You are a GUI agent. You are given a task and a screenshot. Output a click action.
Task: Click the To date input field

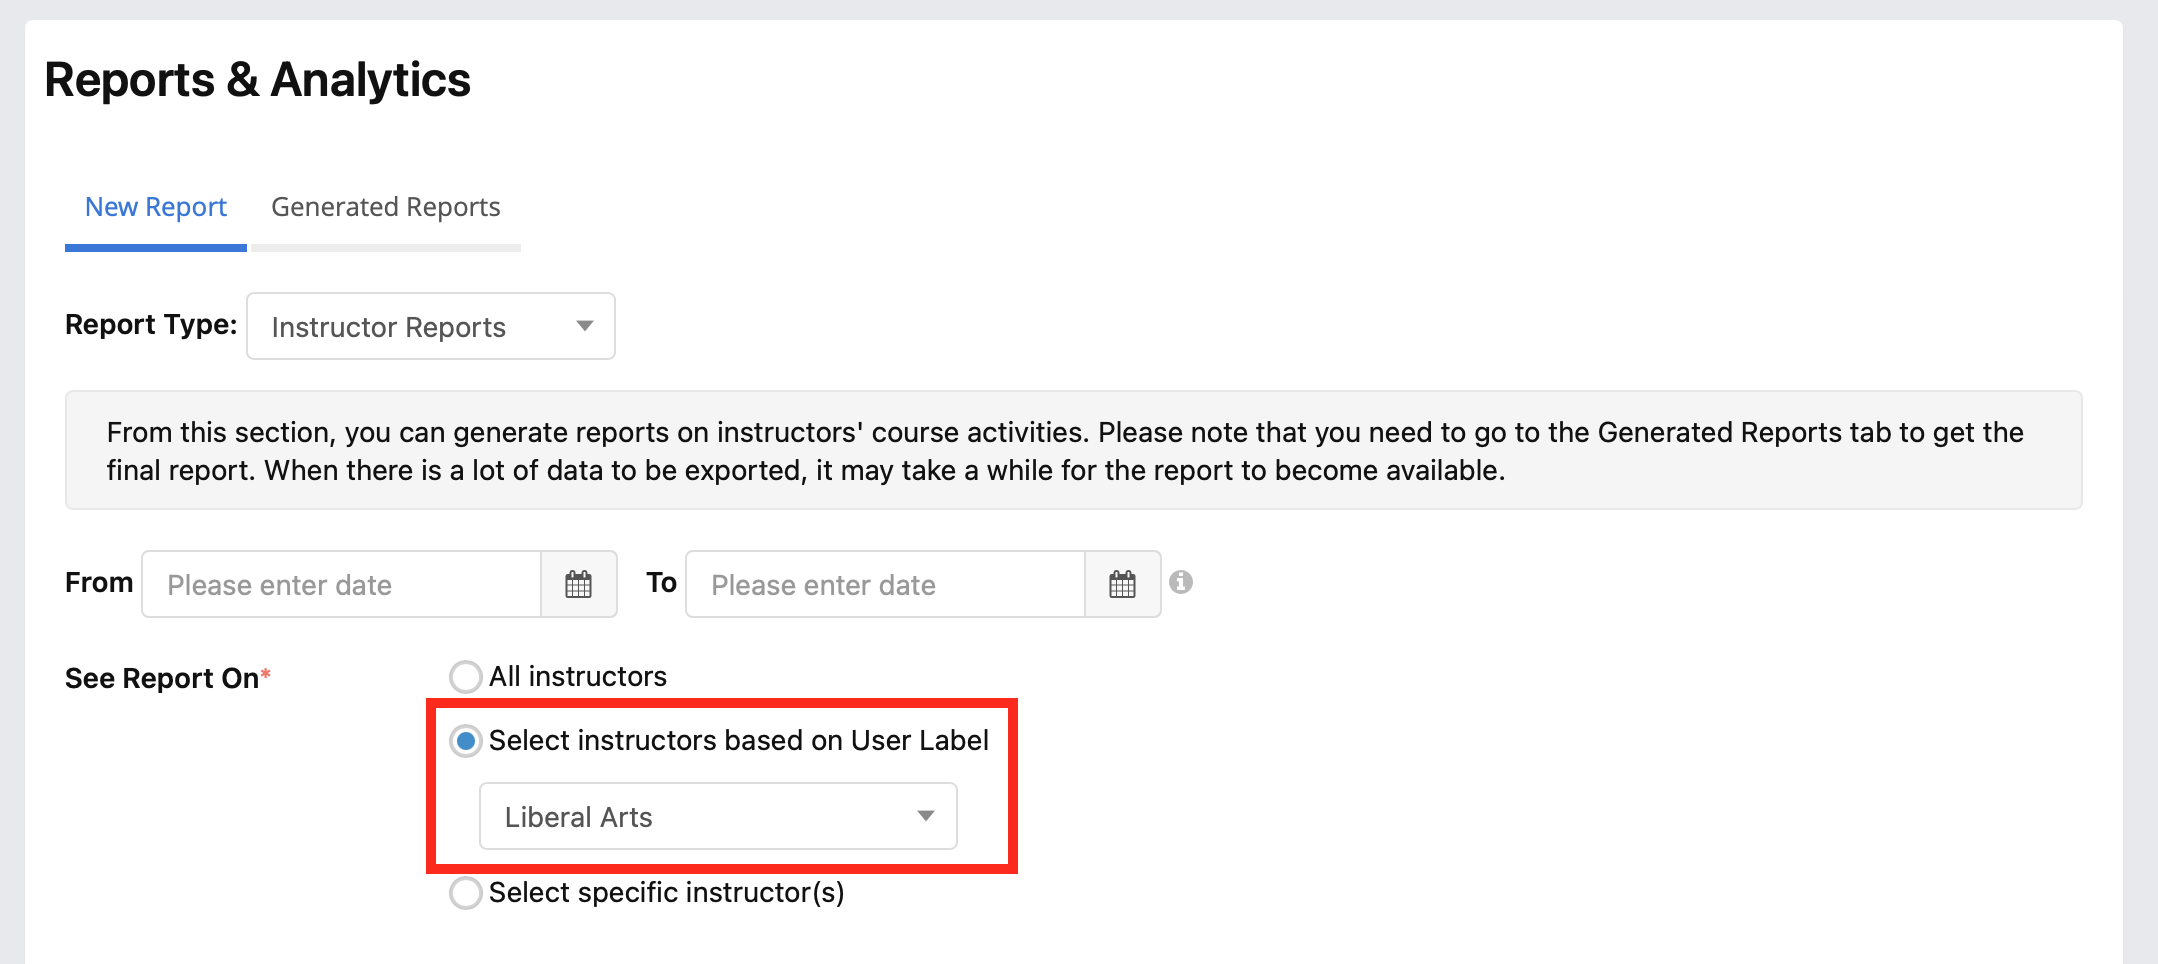[x=886, y=584]
